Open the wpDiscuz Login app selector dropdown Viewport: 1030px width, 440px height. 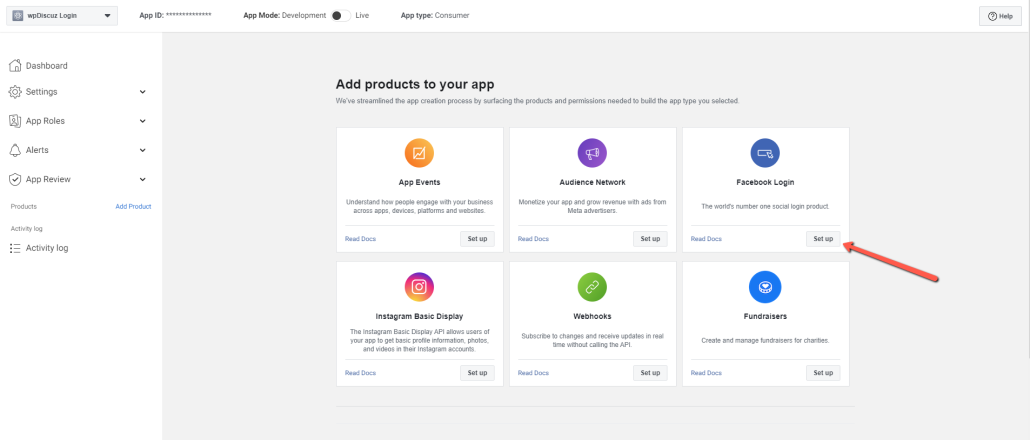point(64,16)
